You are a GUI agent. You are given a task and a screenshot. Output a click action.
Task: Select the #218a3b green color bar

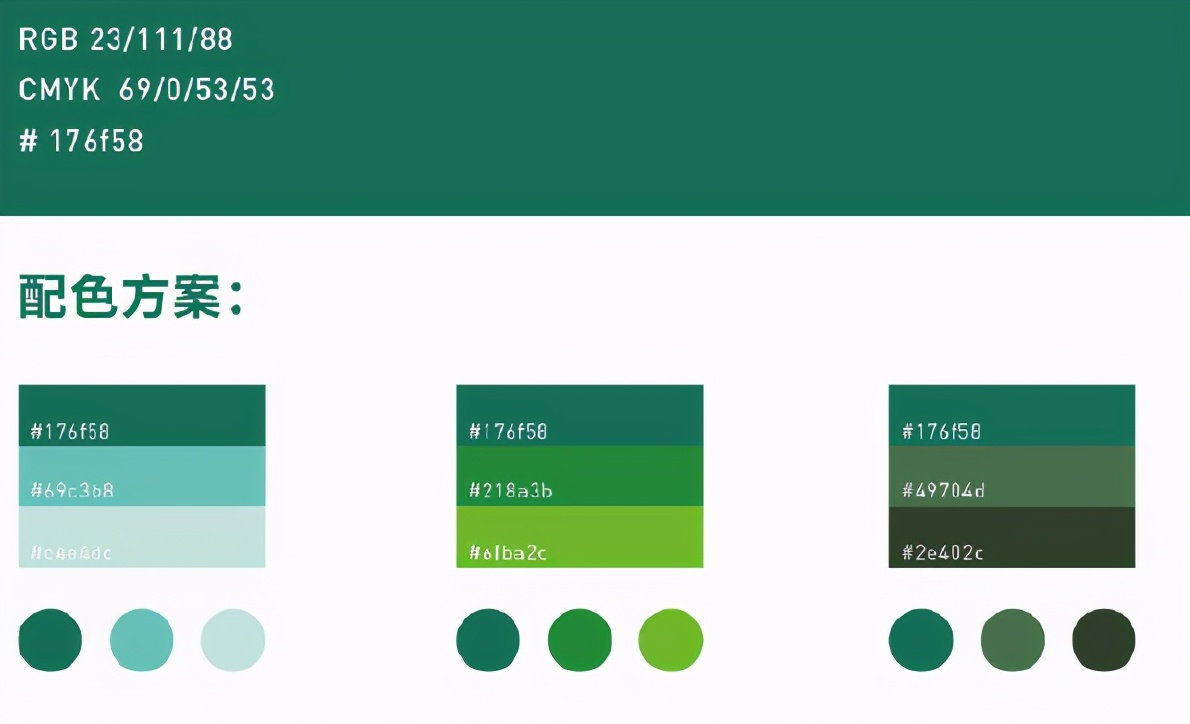(x=579, y=476)
